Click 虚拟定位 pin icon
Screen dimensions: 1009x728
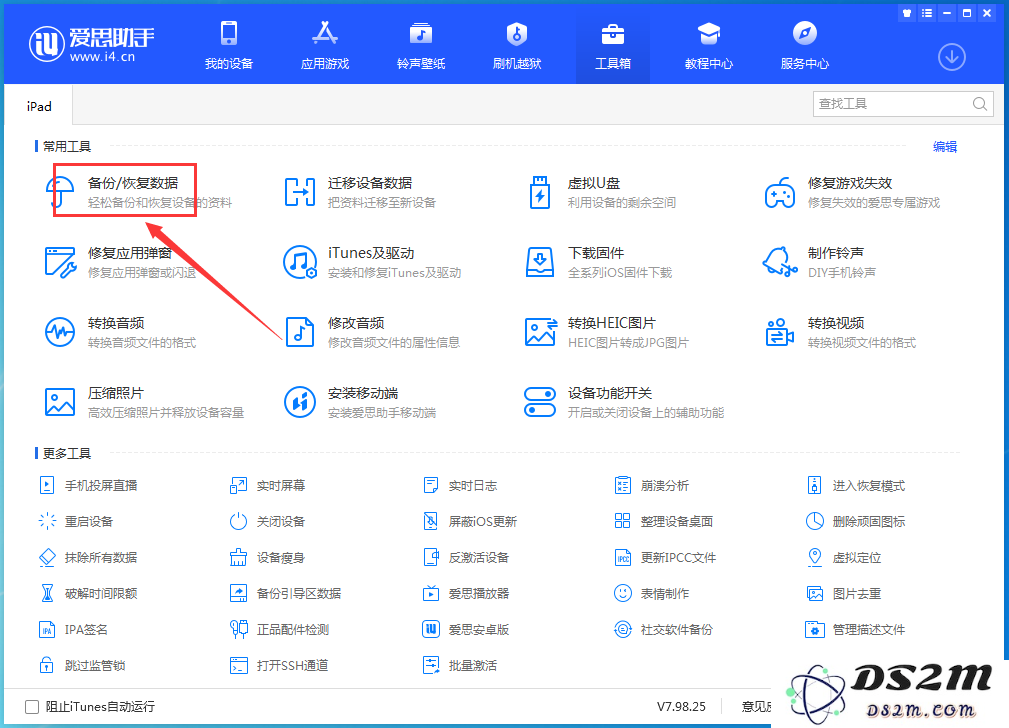(815, 557)
